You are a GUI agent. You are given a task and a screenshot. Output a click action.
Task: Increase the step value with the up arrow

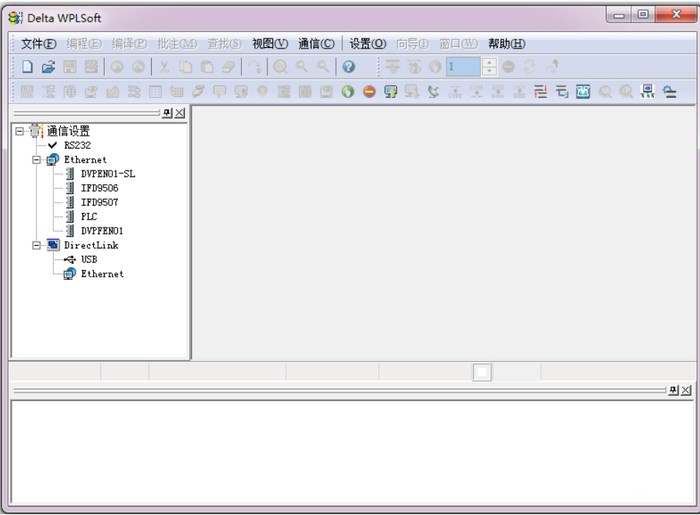click(x=490, y=62)
